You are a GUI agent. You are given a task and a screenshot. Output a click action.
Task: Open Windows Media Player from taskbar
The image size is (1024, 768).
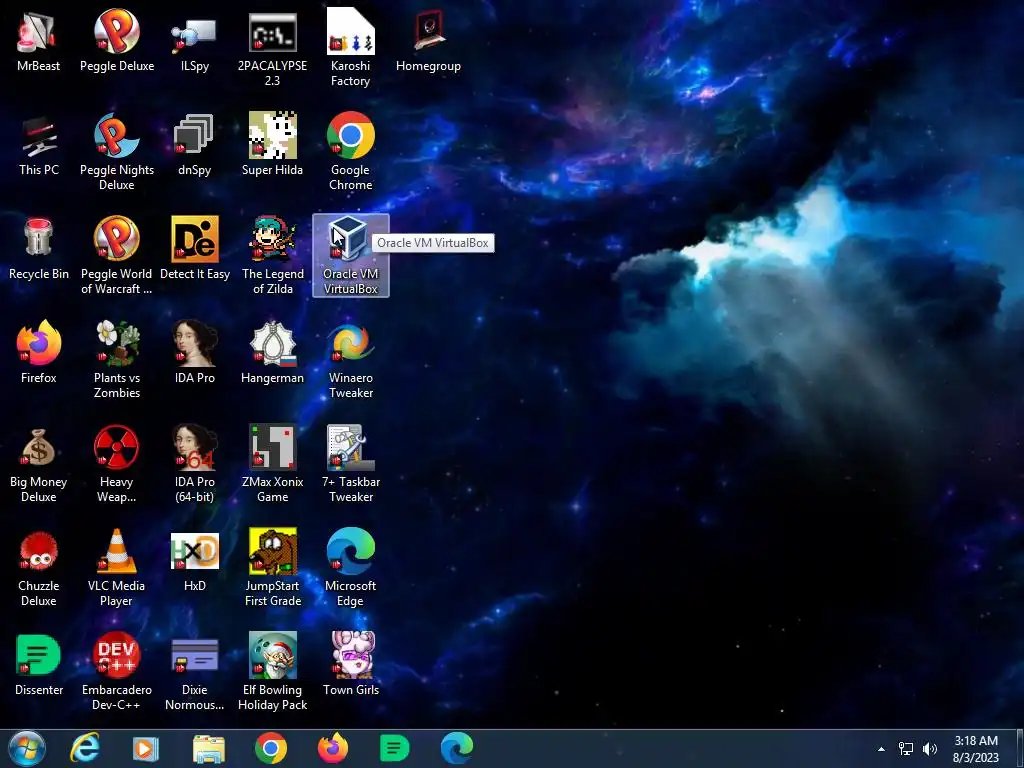(145, 749)
